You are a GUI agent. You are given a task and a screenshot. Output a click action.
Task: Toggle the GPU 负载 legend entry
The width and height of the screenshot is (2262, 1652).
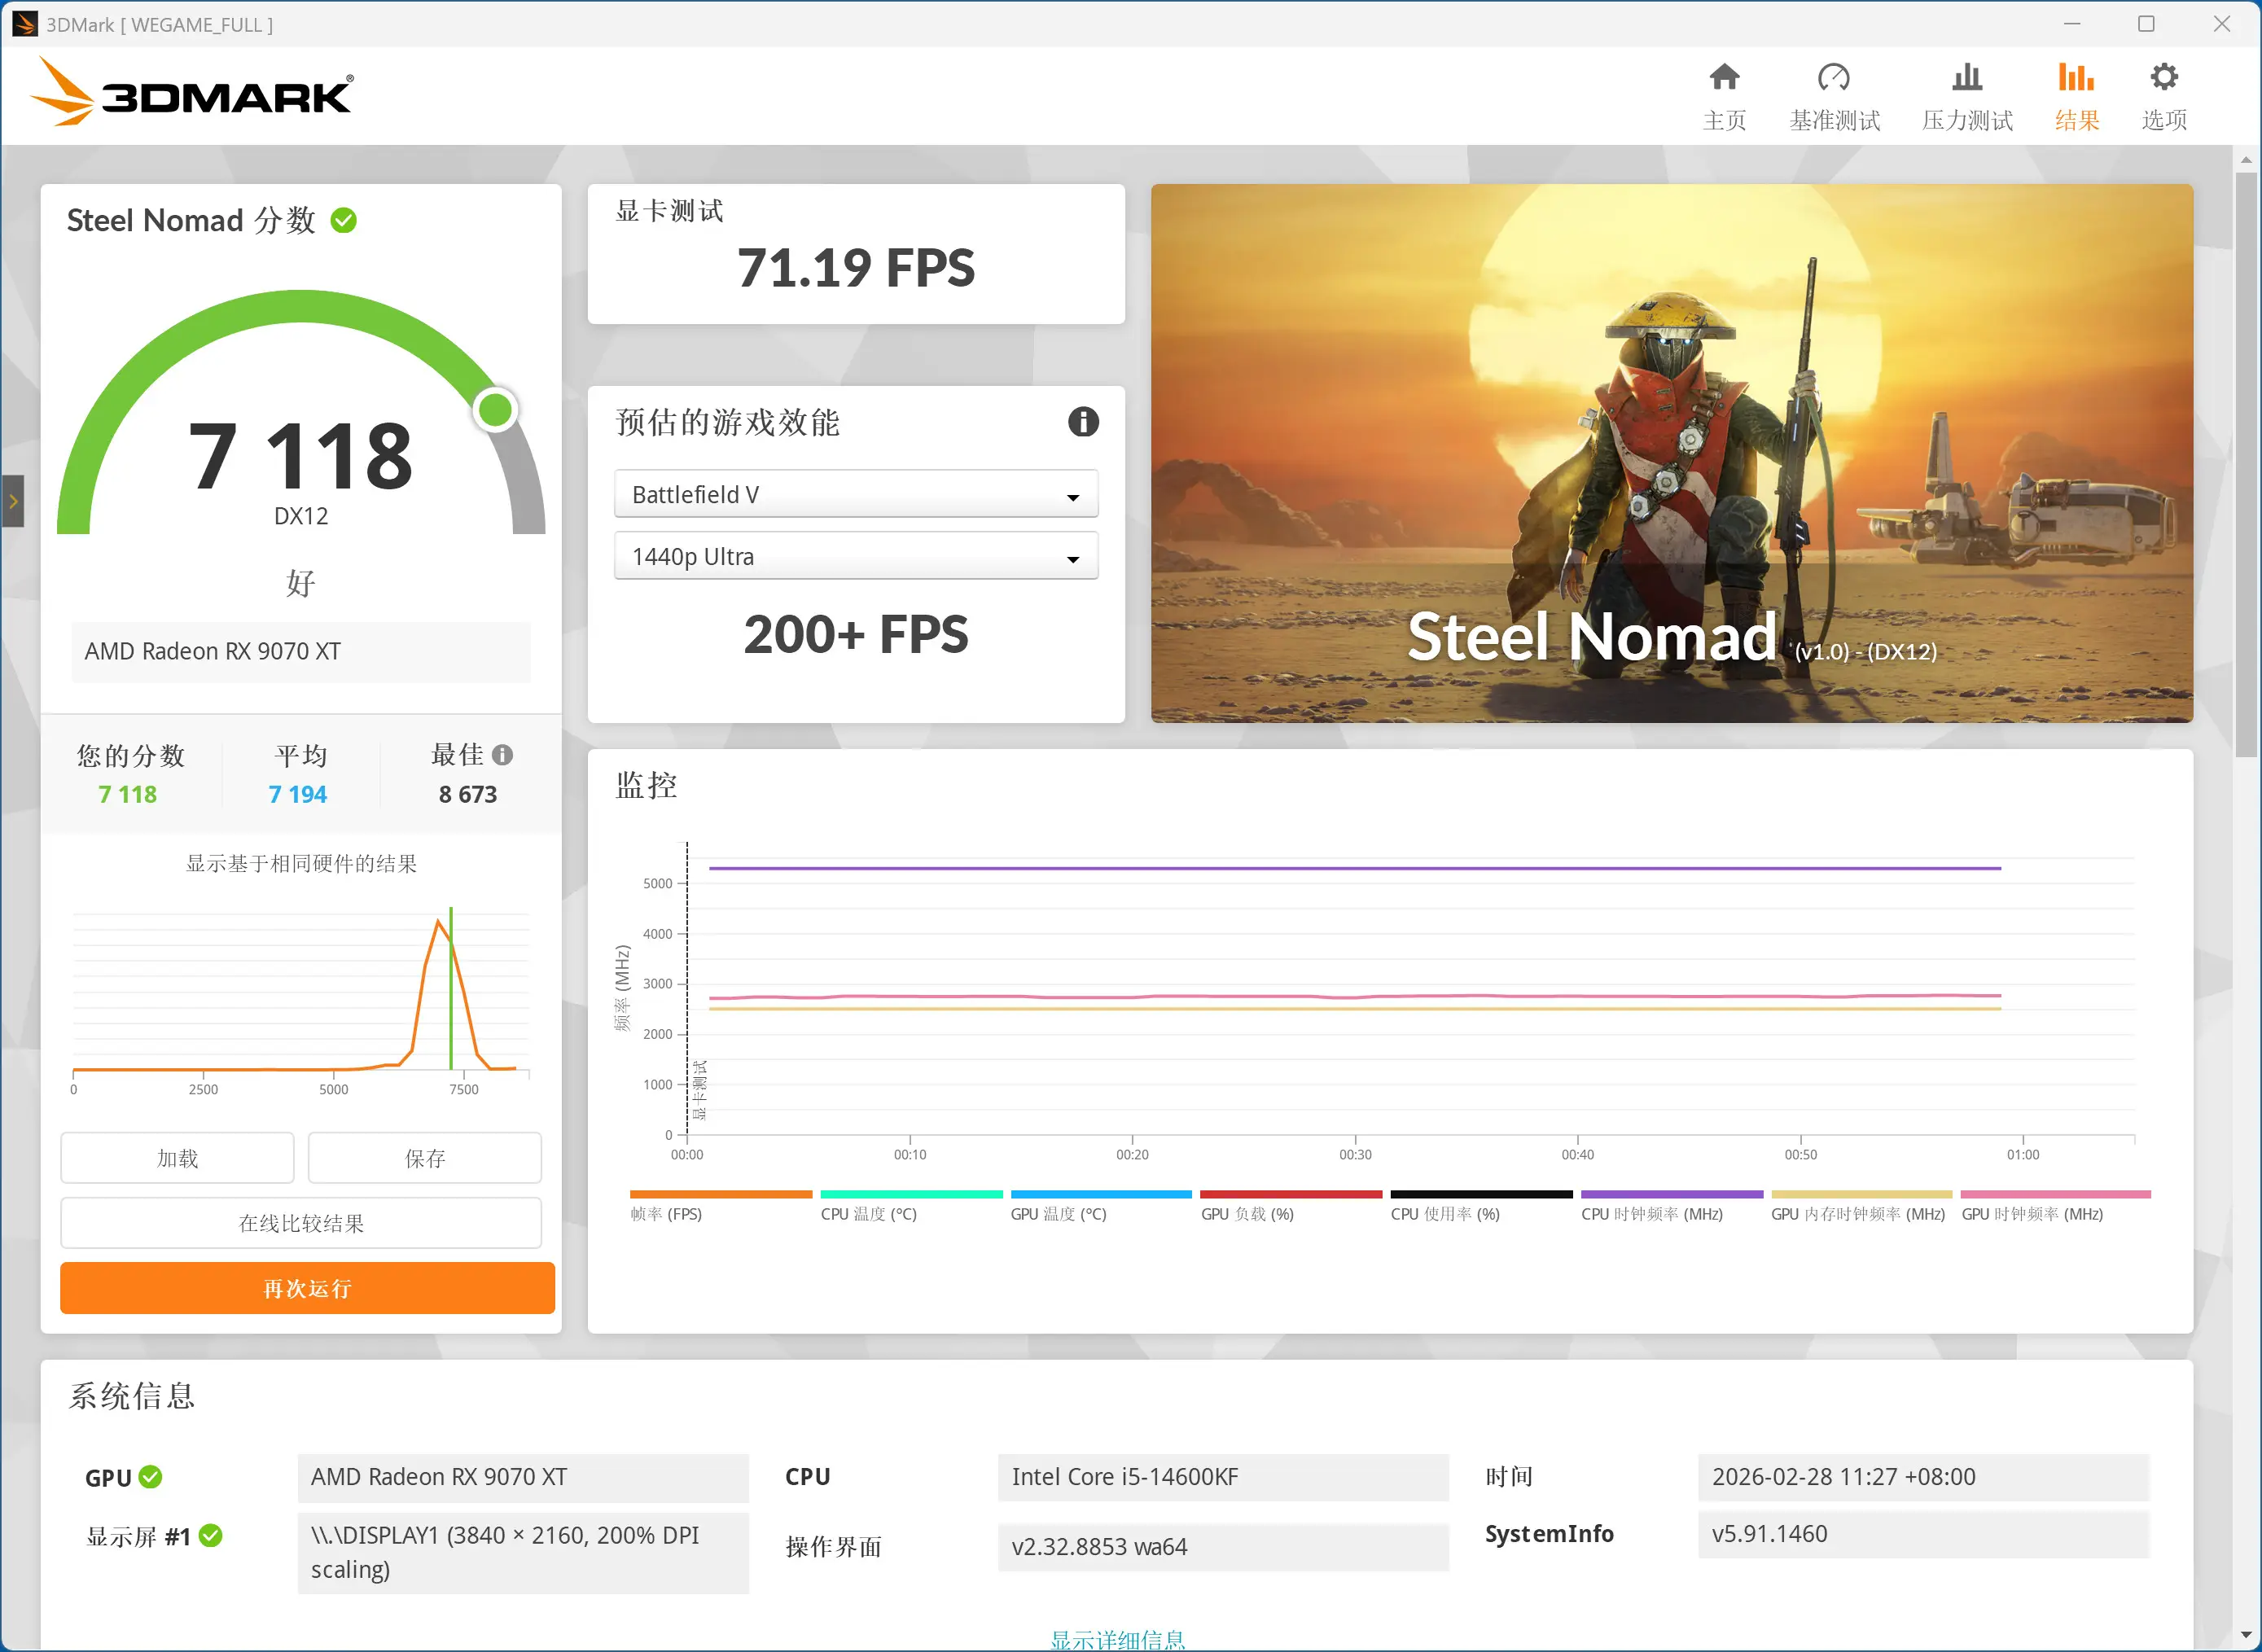[1248, 1203]
